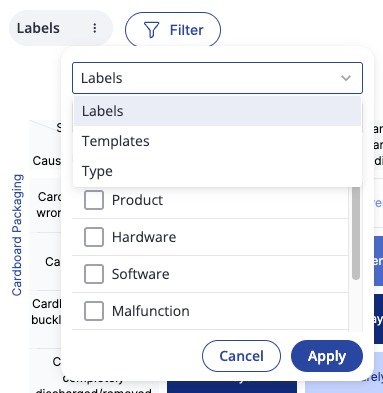Image resolution: width=383 pixels, height=393 pixels.
Task: Apply the selected filters
Action: pyautogui.click(x=327, y=356)
